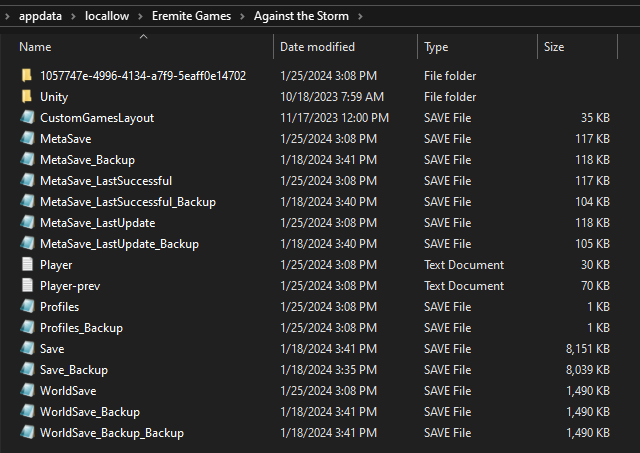The height and width of the screenshot is (453, 640).
Task: Sort by the Date modified column header
Action: 320,47
